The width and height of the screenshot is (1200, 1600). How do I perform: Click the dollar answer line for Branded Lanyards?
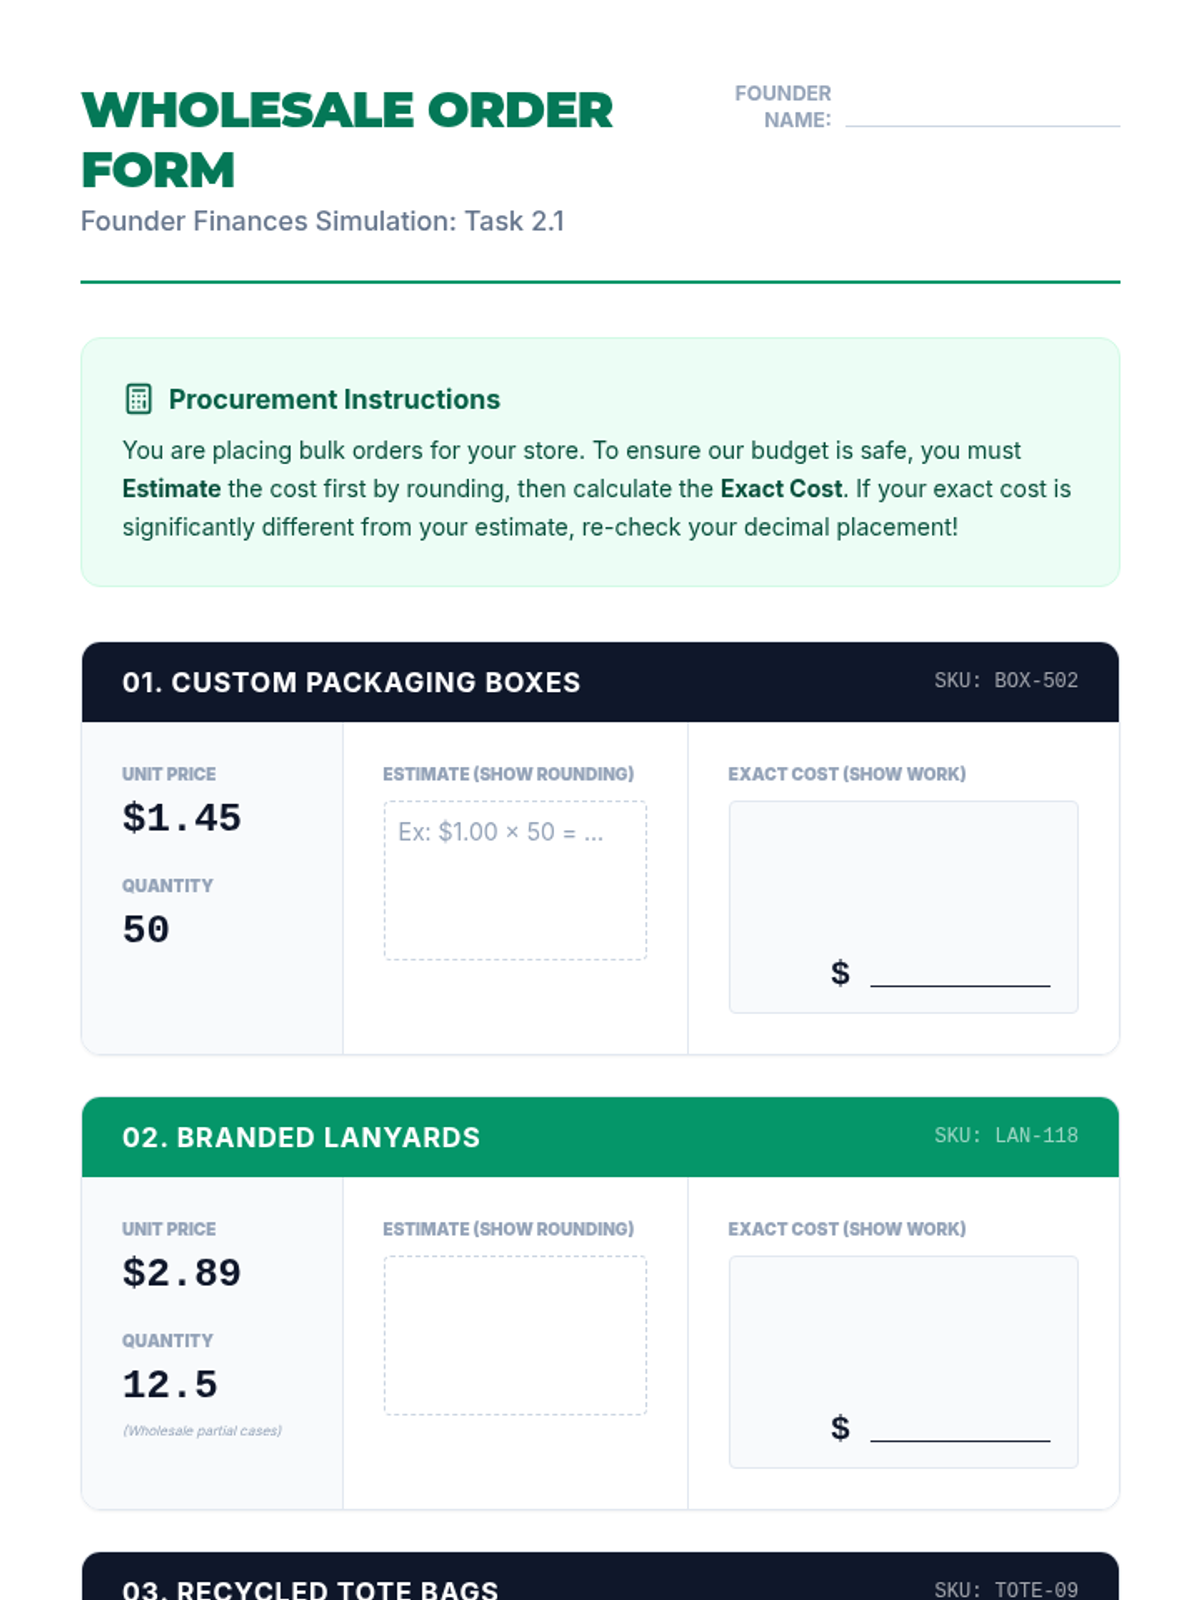click(x=960, y=1428)
